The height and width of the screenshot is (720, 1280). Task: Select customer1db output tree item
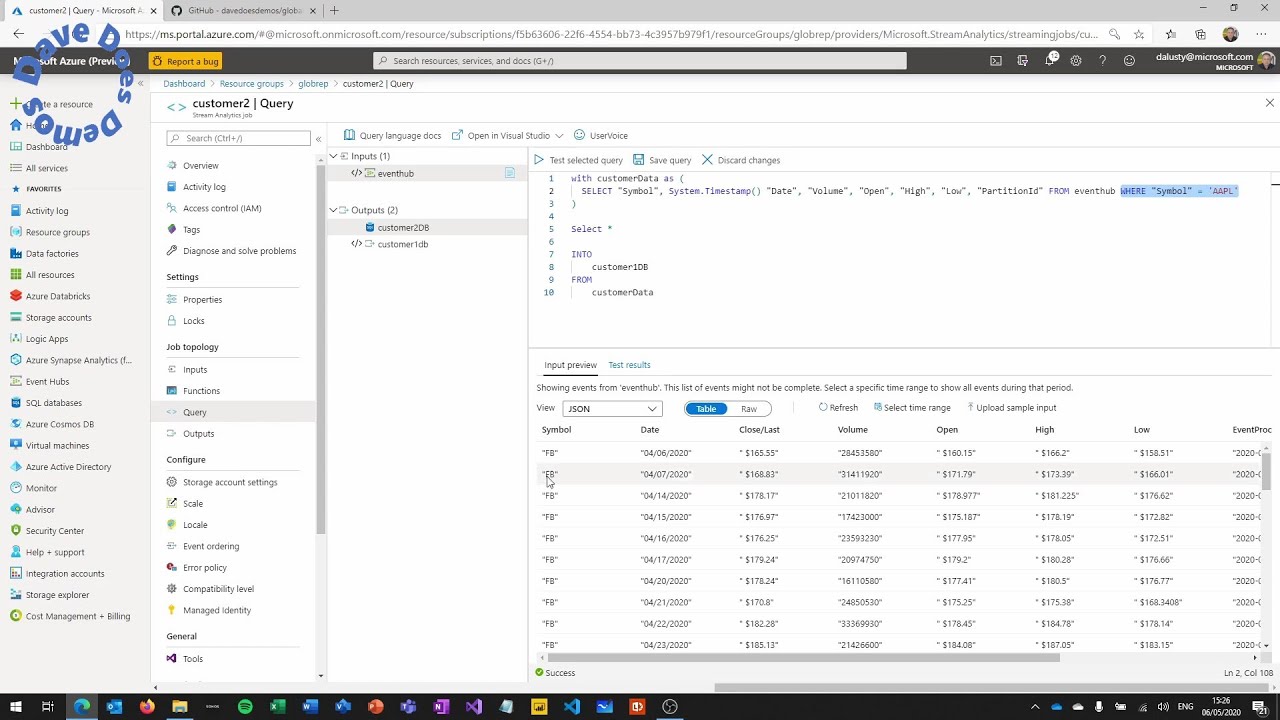click(x=427, y=244)
